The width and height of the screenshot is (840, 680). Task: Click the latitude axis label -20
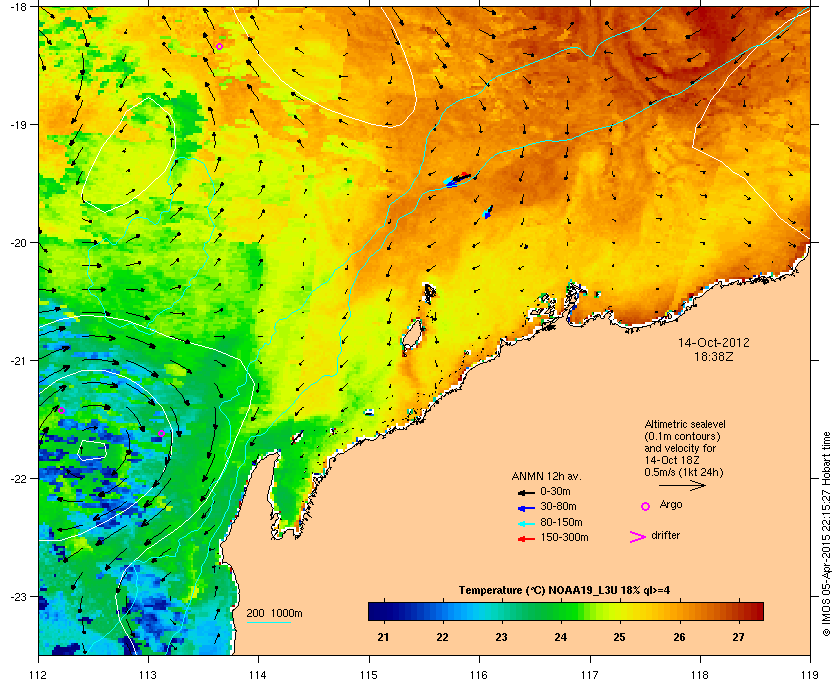[x=18, y=242]
